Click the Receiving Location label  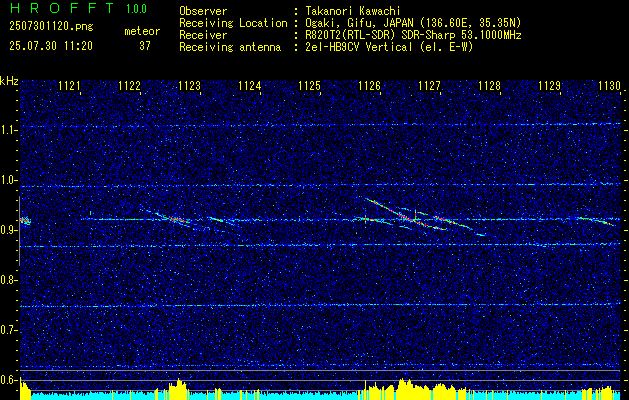point(233,23)
